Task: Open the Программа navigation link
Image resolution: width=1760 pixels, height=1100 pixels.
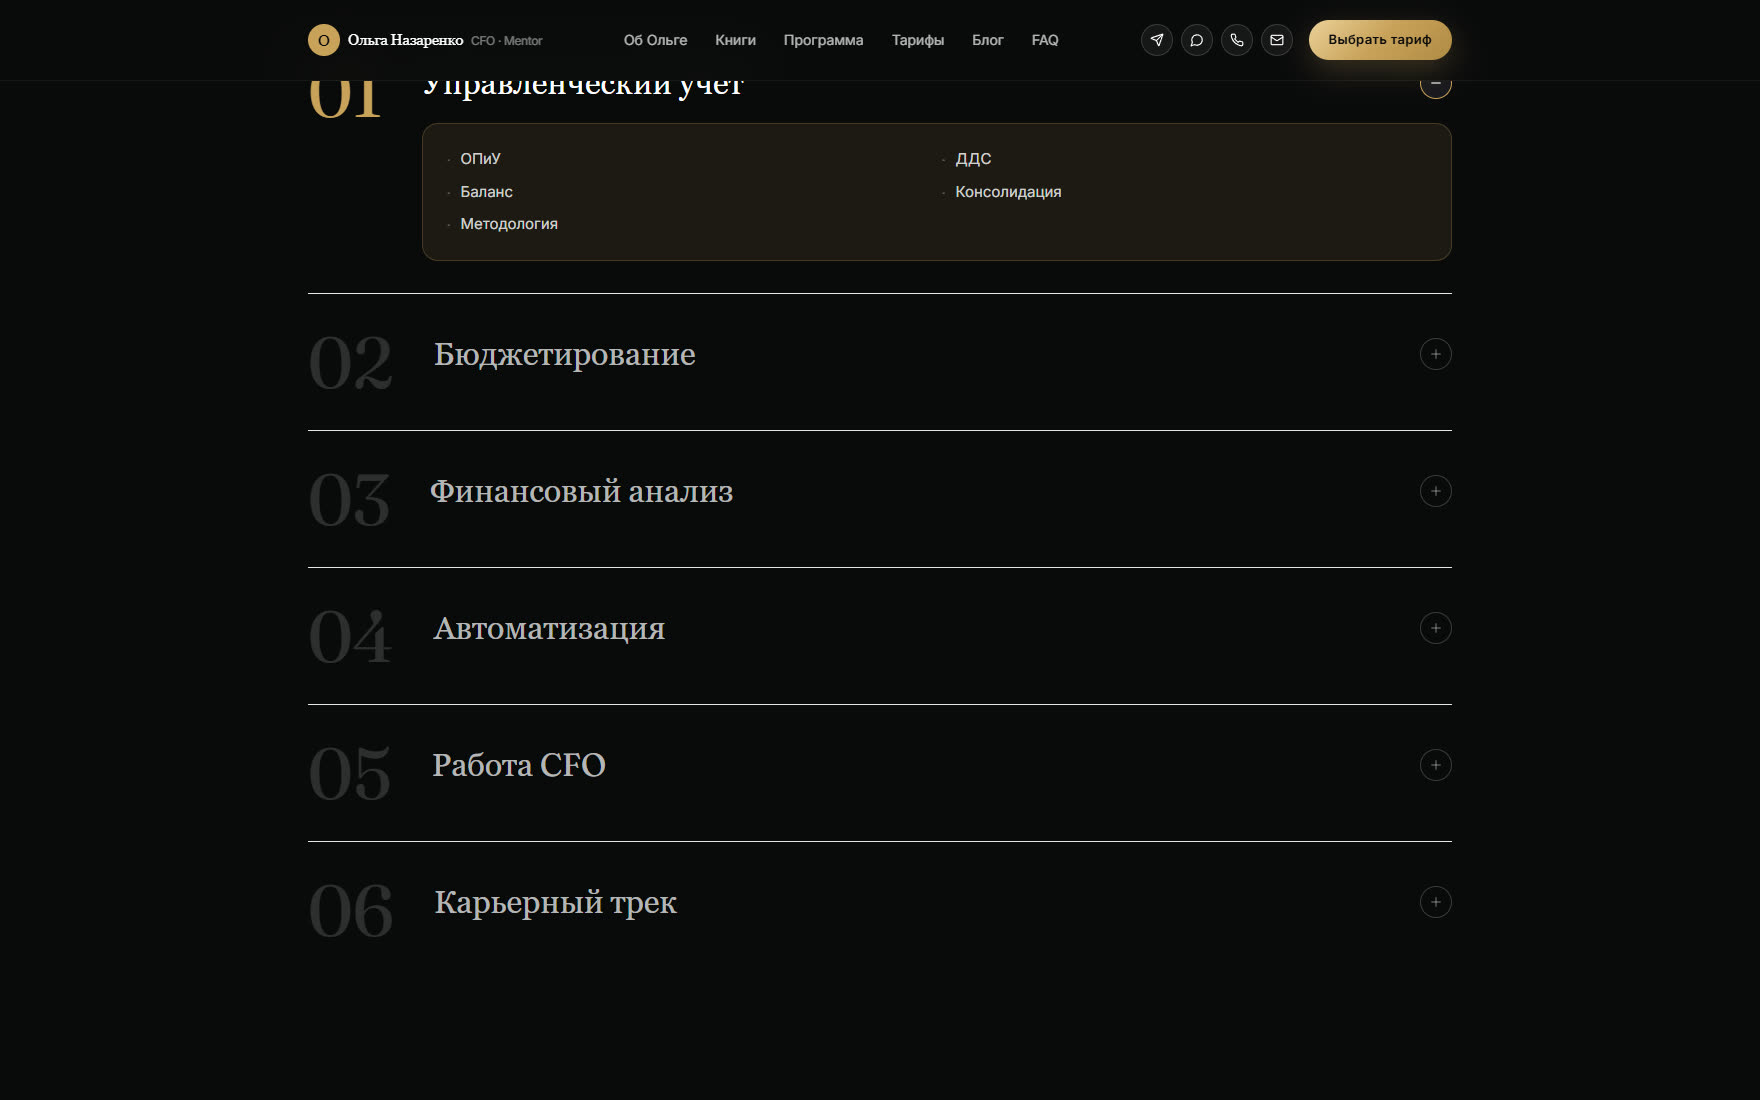Action: pos(823,40)
